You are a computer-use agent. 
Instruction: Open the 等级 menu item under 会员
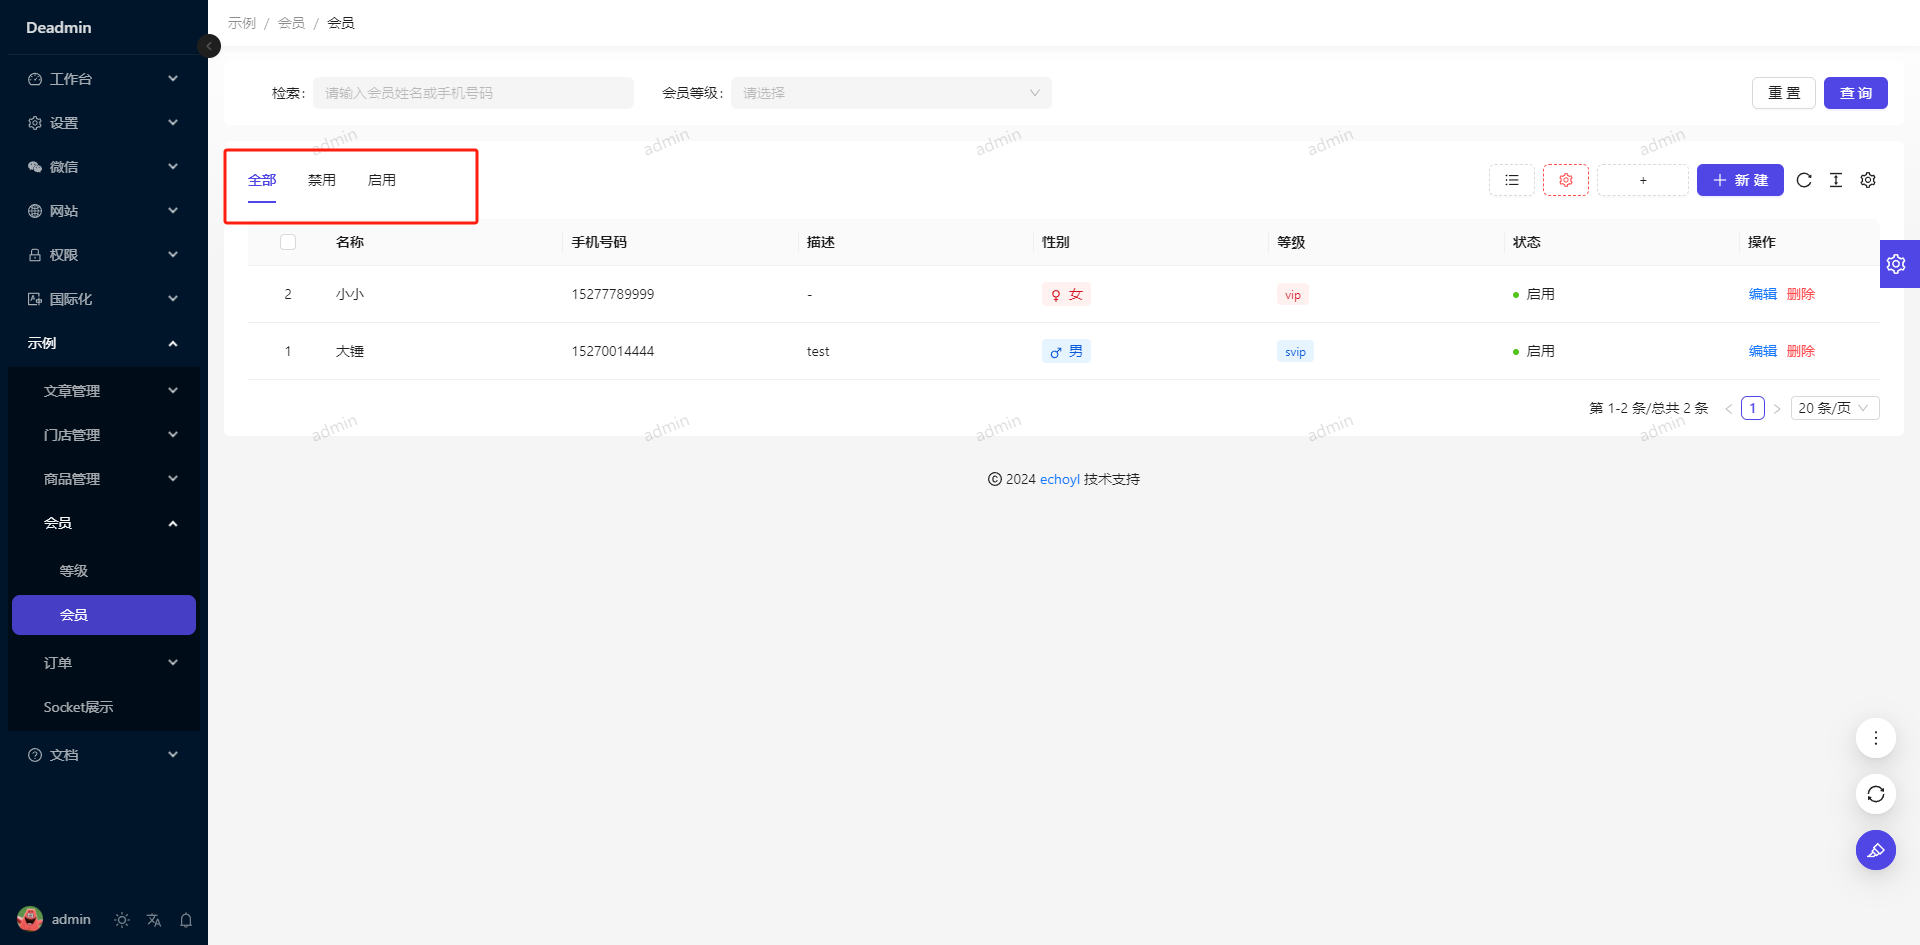(74, 571)
